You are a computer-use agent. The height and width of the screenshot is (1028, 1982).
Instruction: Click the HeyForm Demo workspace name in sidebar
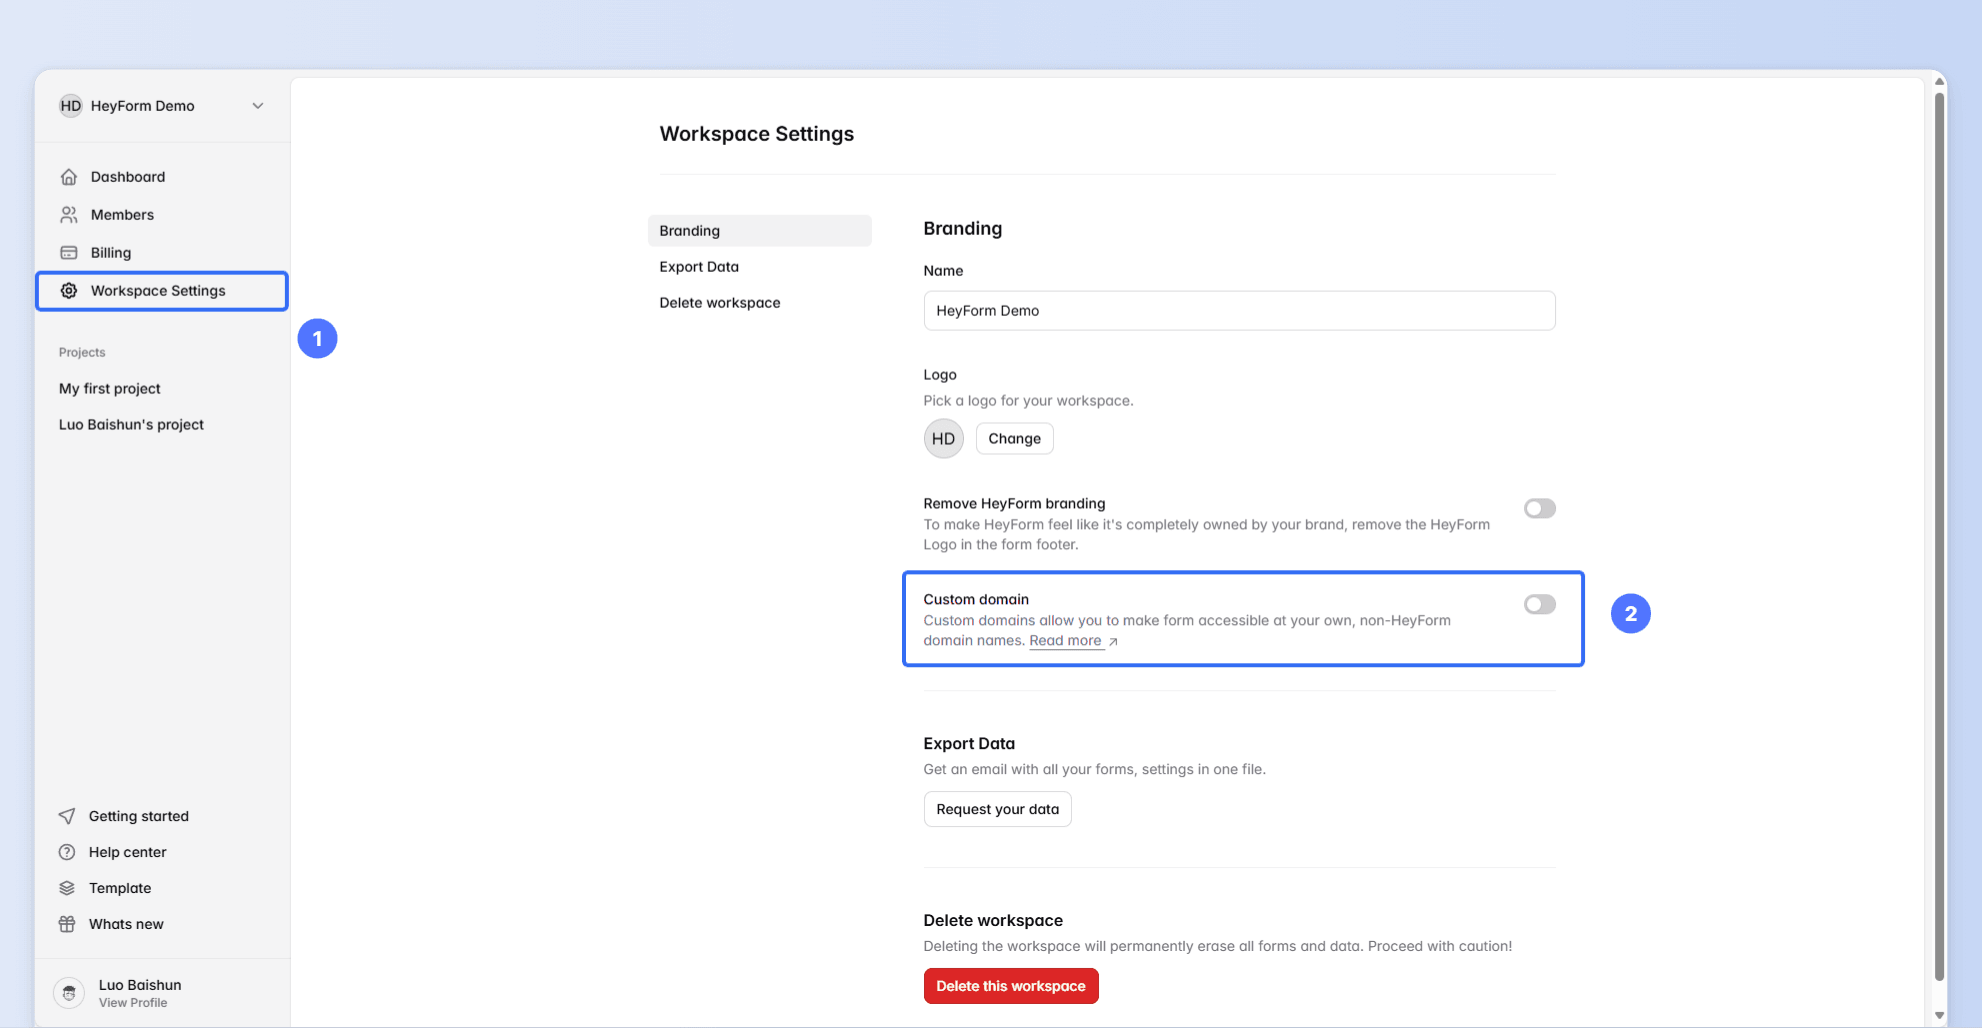click(x=143, y=106)
